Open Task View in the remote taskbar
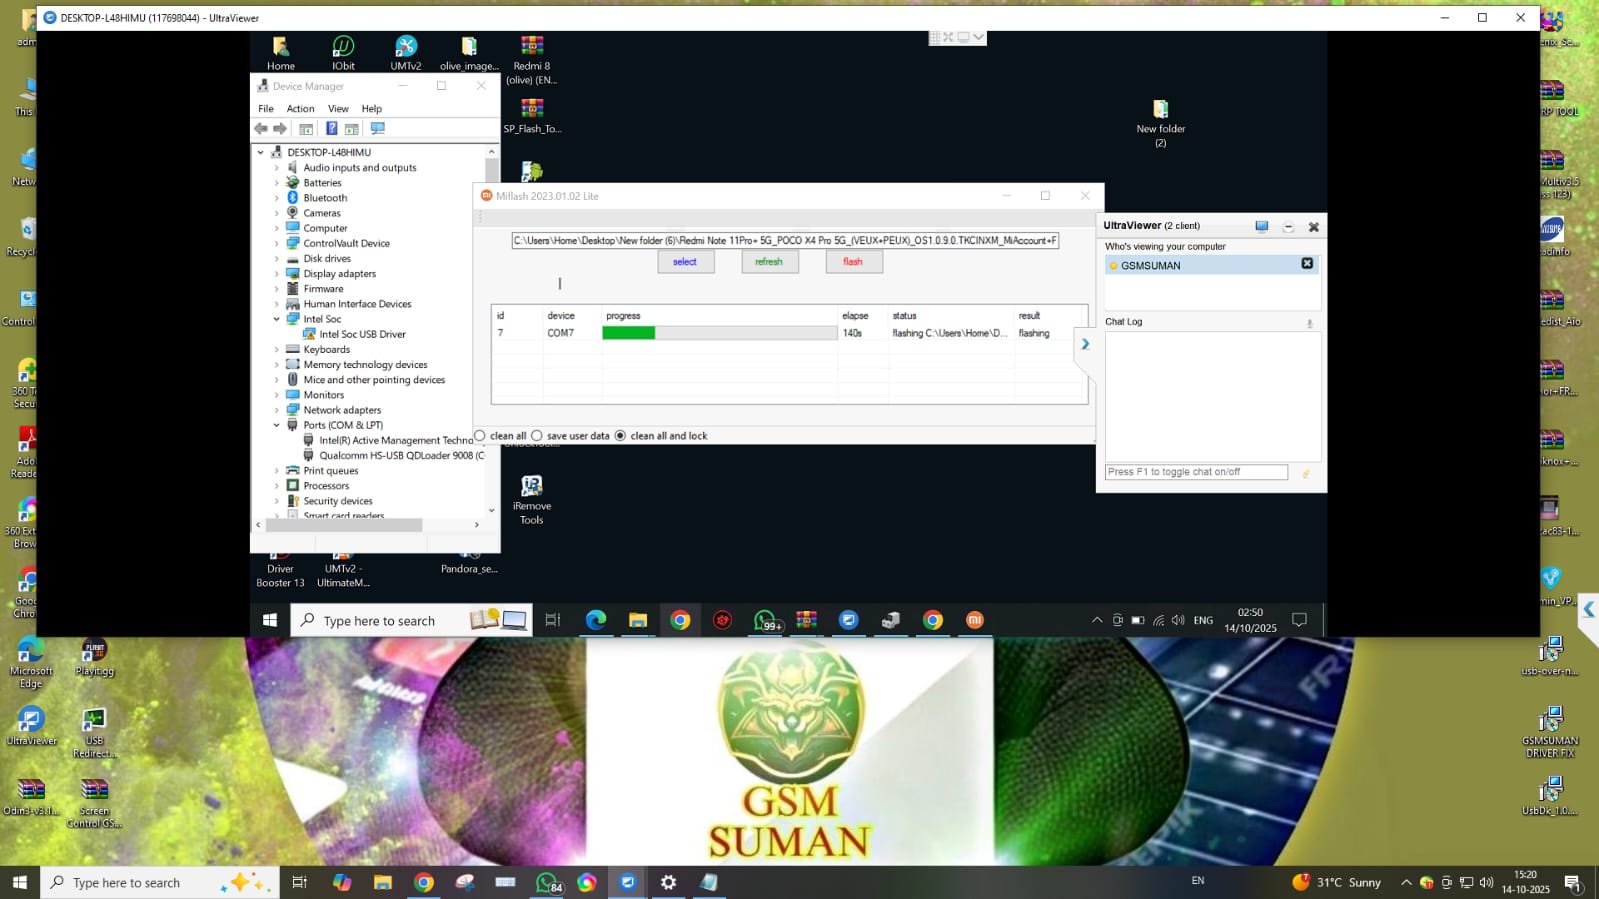 pos(553,620)
